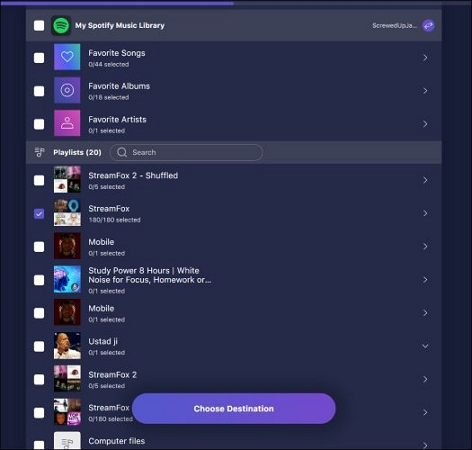The image size is (472, 450).
Task: Click the Playlists (20) header label
Action: (x=77, y=152)
